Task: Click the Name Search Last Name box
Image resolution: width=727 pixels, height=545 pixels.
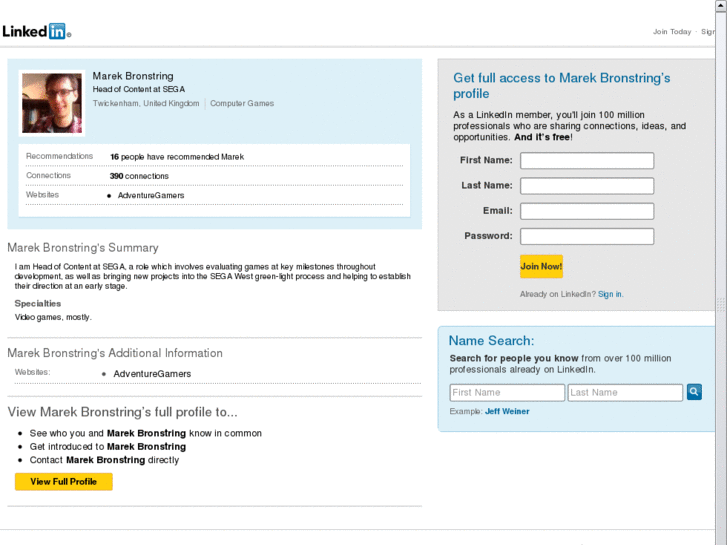Action: point(625,392)
